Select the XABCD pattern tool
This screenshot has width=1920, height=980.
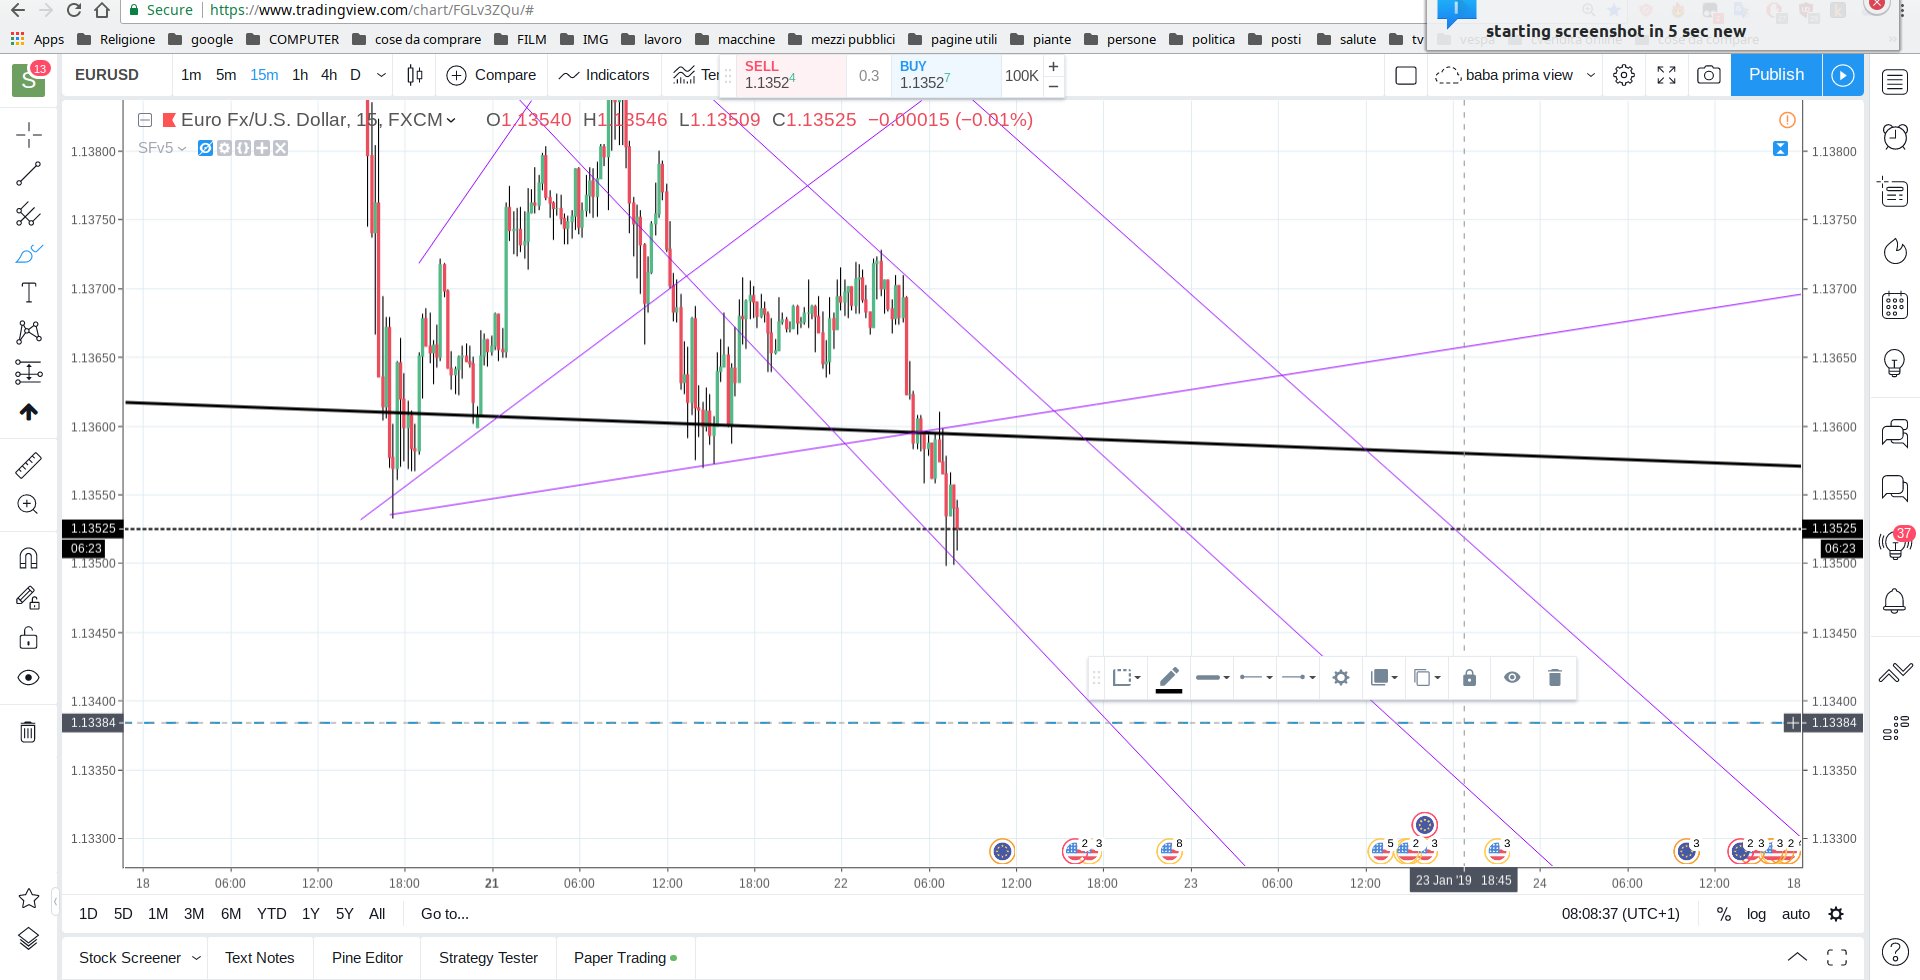pyautogui.click(x=29, y=332)
